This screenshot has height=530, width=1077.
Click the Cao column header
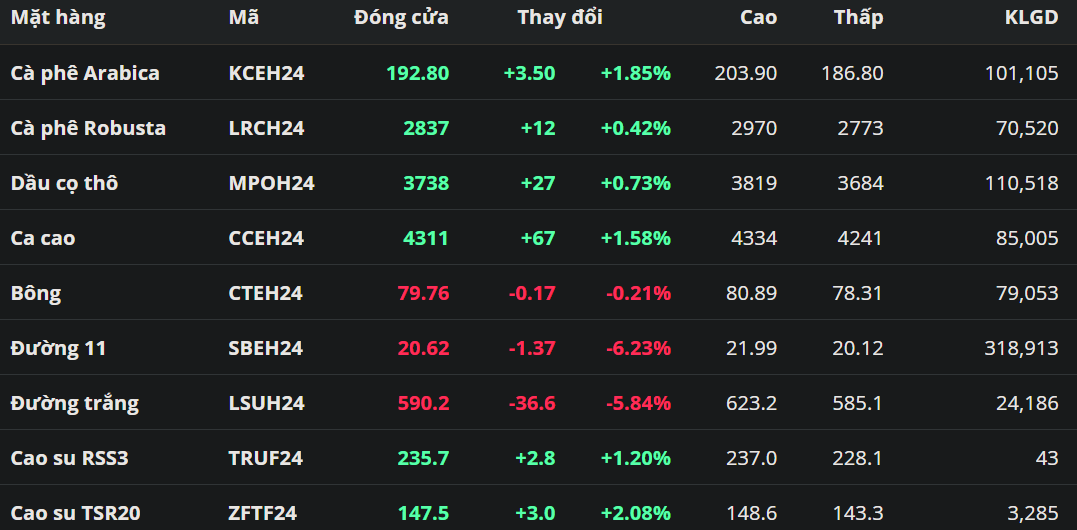pos(758,17)
